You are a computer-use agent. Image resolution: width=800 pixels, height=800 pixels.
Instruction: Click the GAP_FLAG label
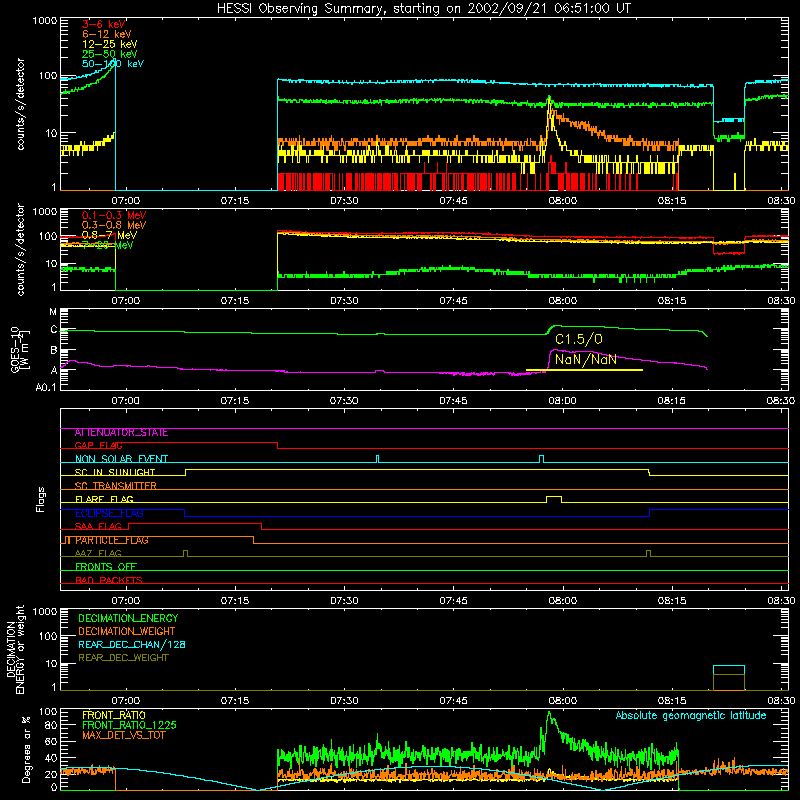[x=98, y=446]
